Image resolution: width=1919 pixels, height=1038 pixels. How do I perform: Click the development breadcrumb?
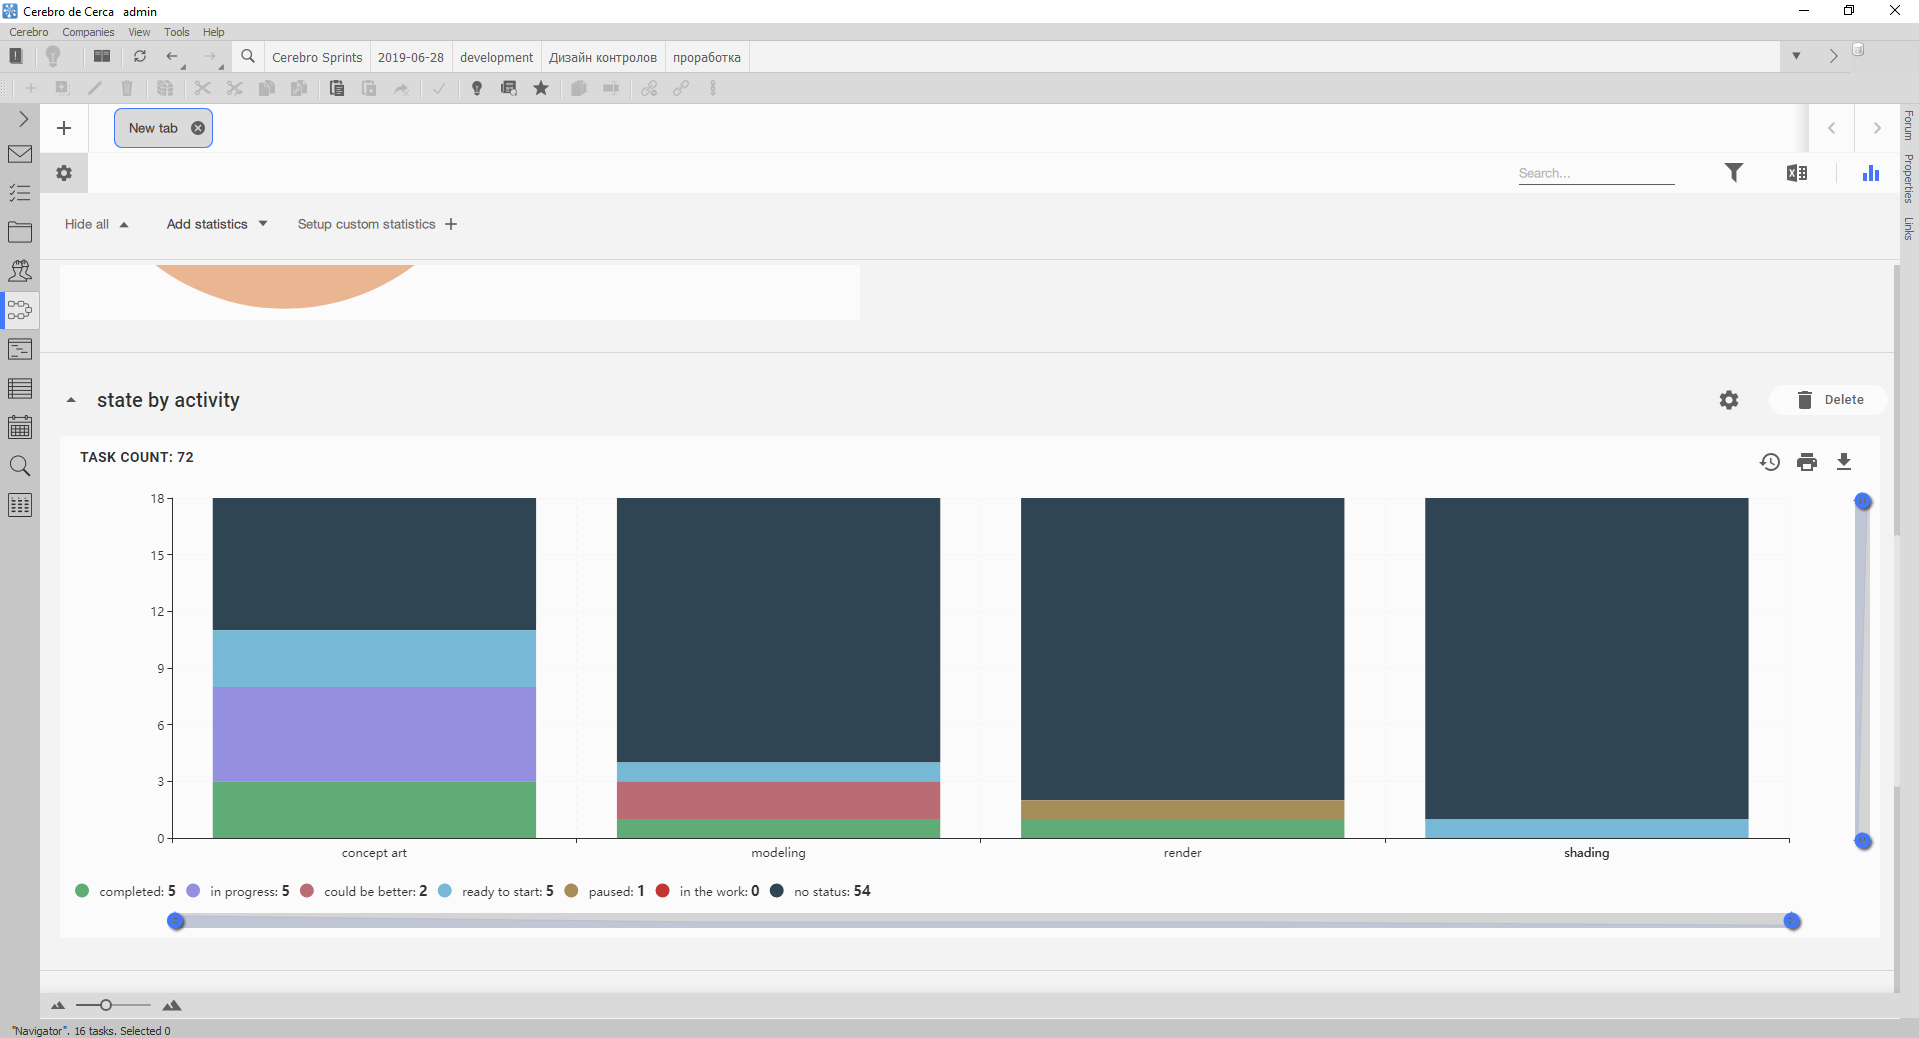click(x=496, y=57)
